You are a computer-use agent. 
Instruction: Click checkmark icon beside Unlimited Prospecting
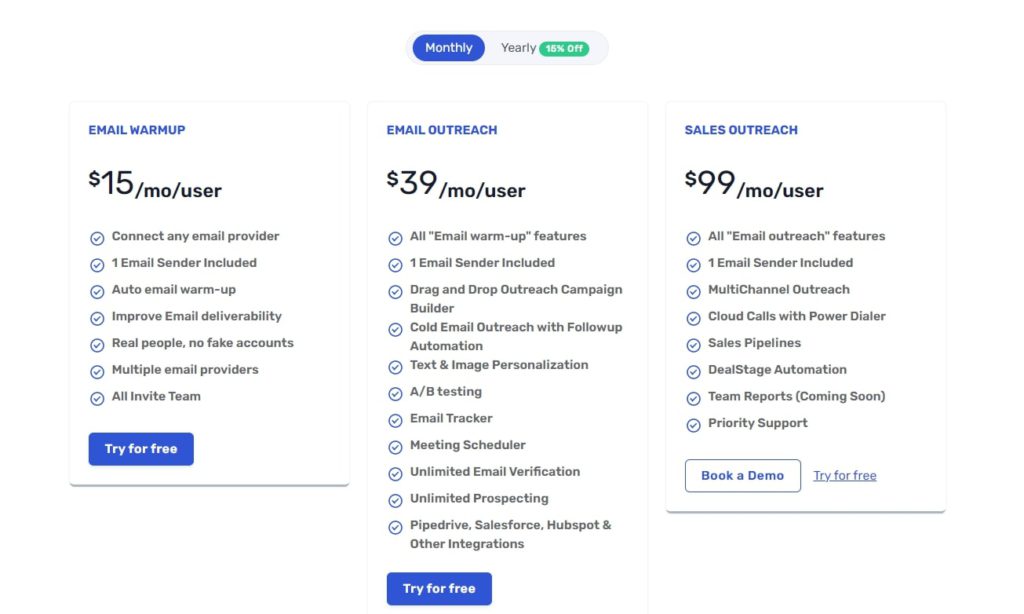point(395,500)
